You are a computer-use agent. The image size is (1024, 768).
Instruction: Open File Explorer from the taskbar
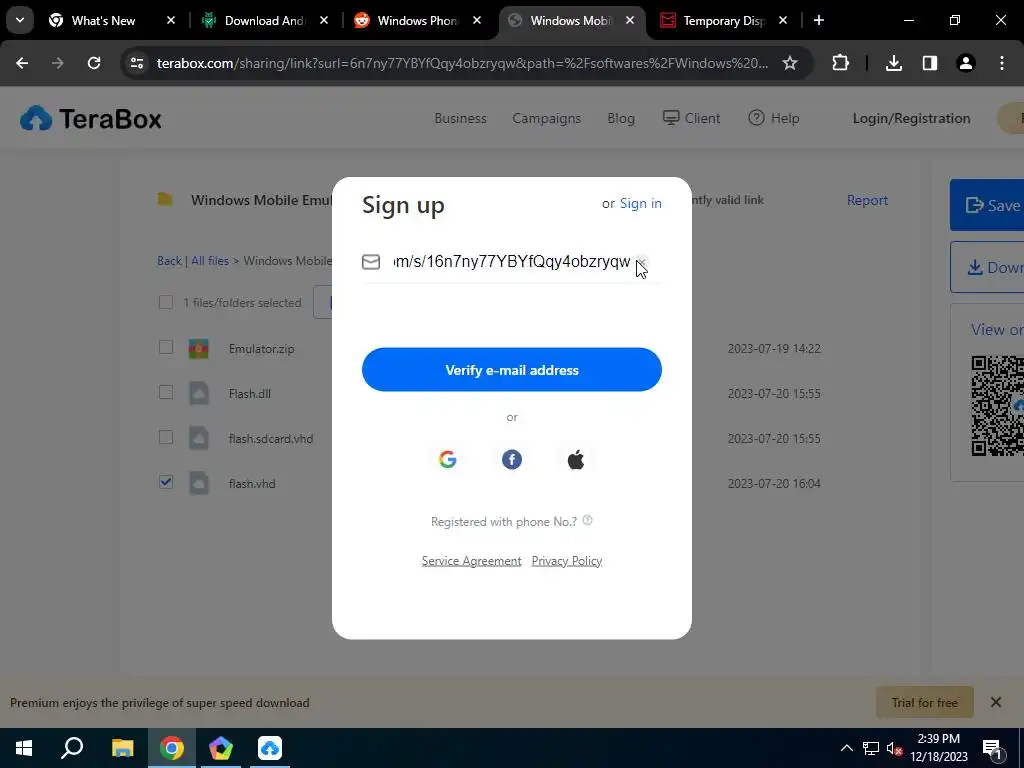122,748
